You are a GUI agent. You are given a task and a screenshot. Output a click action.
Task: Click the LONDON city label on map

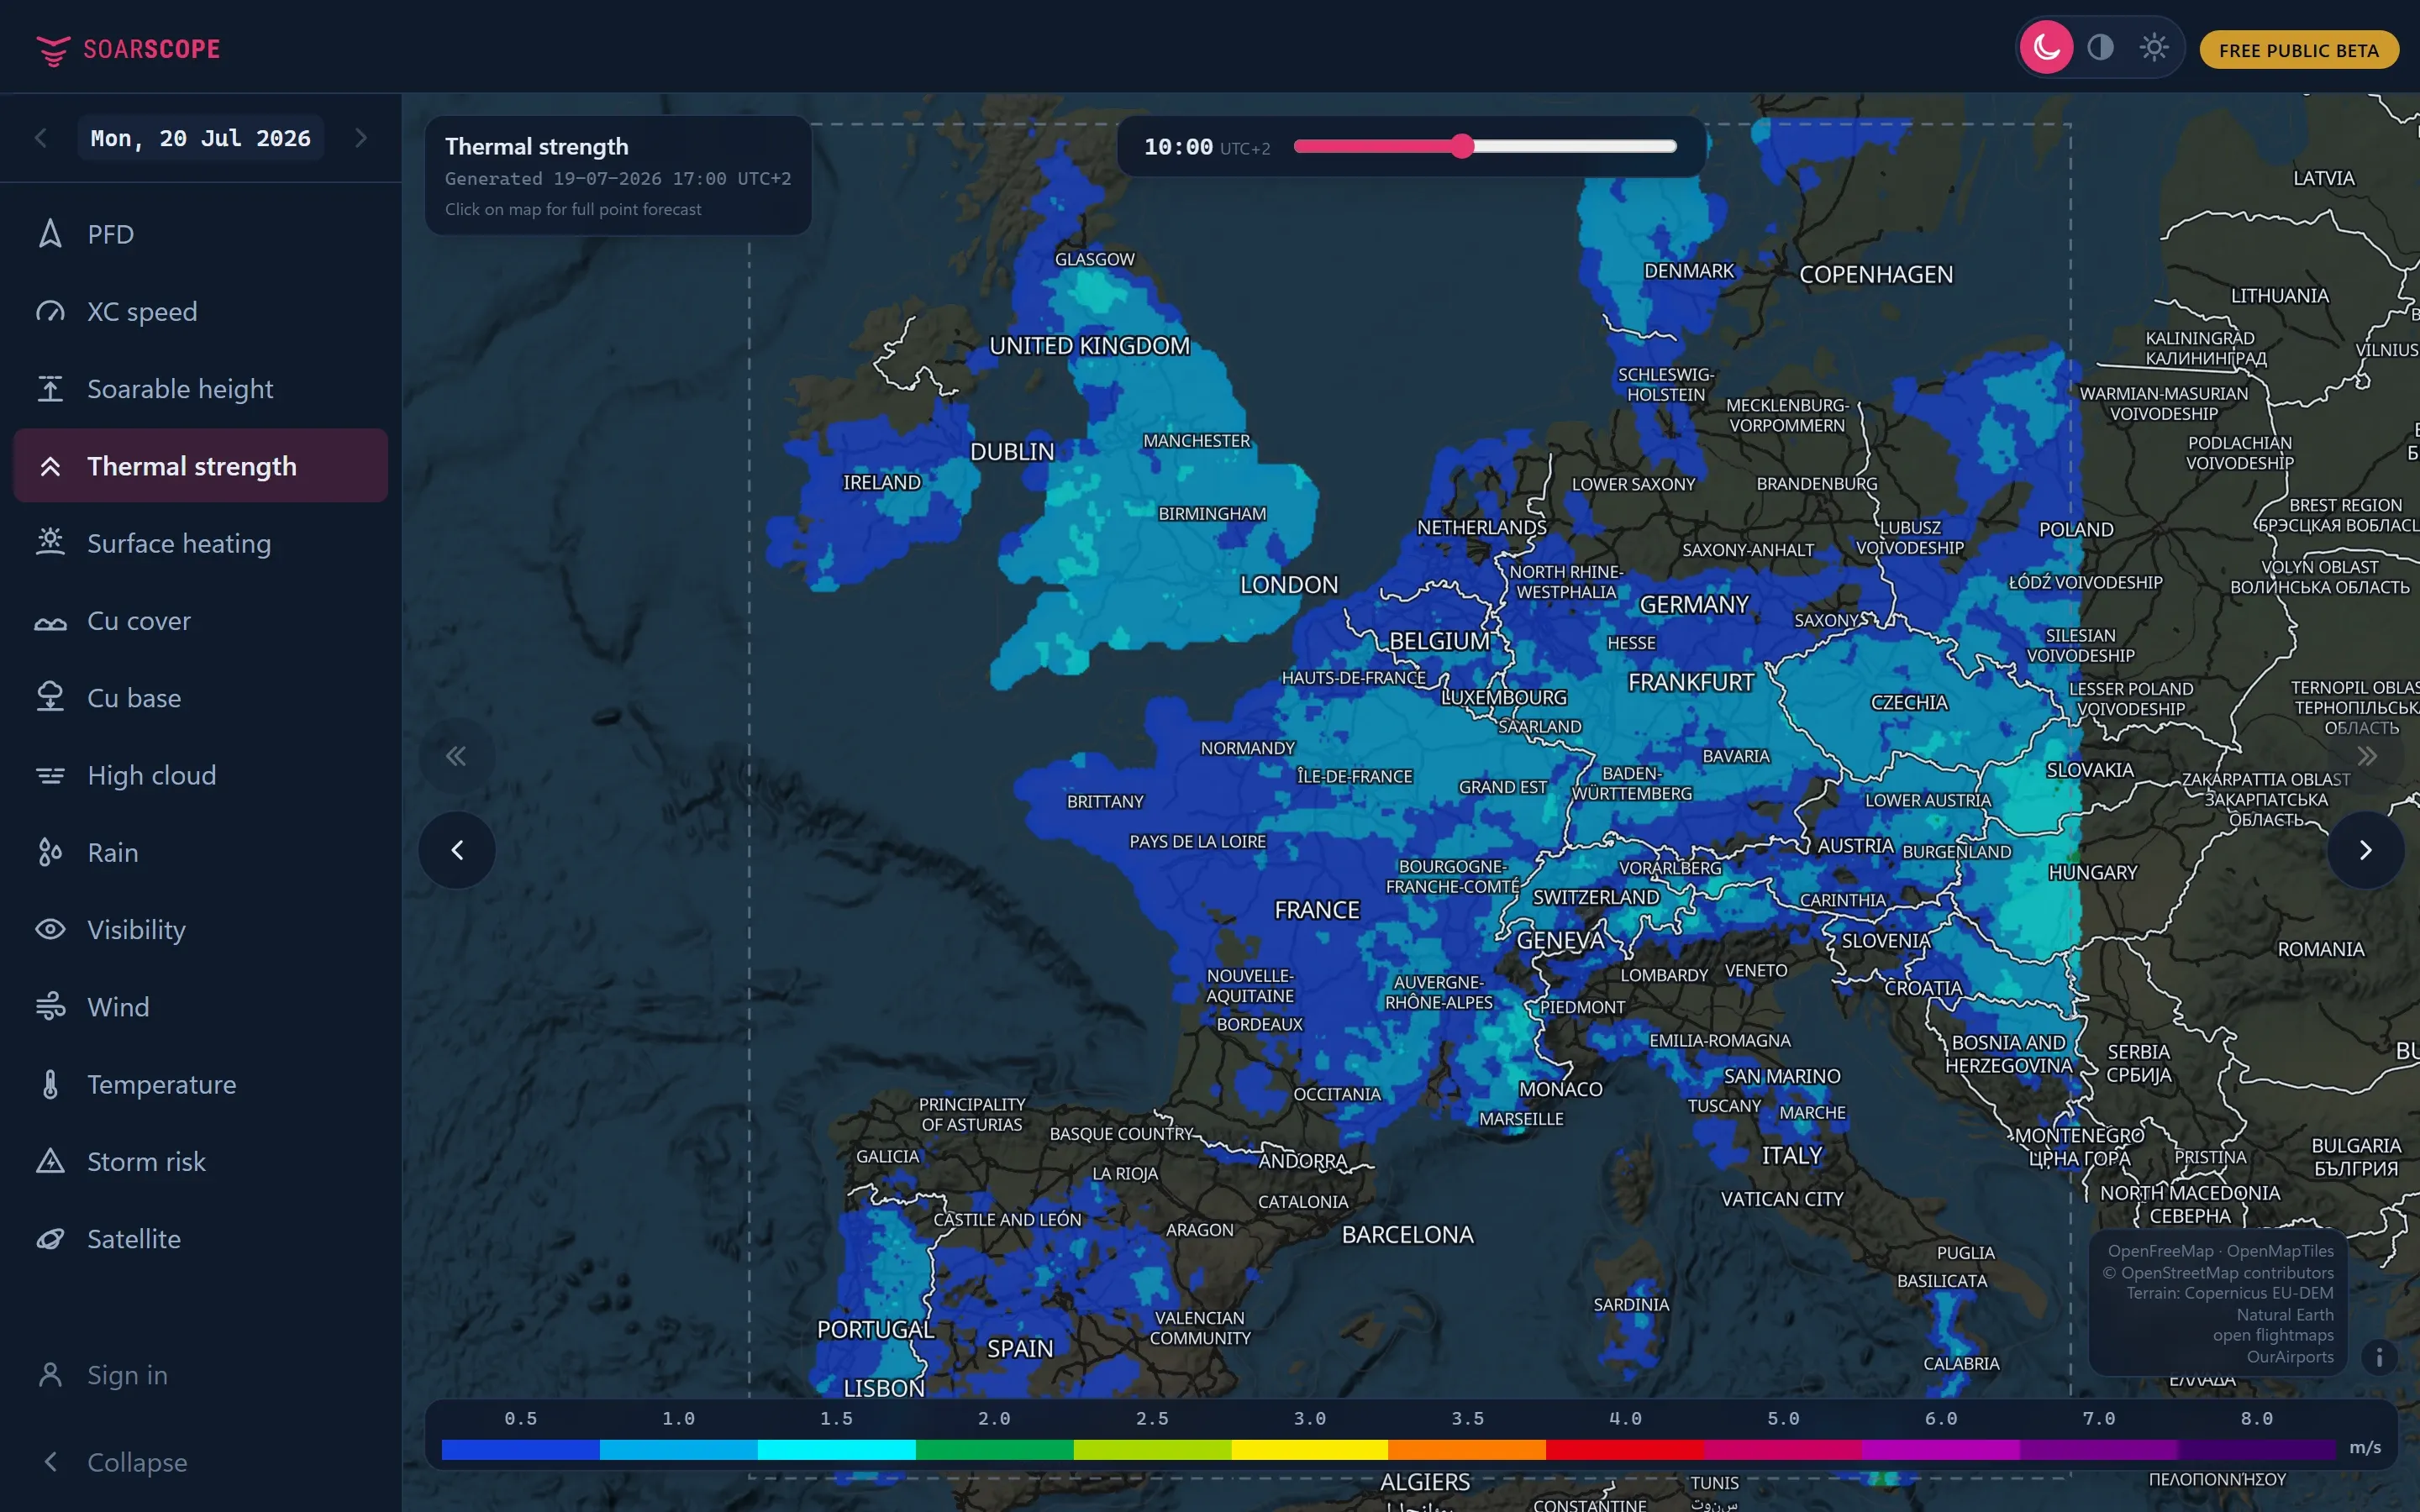[1288, 585]
